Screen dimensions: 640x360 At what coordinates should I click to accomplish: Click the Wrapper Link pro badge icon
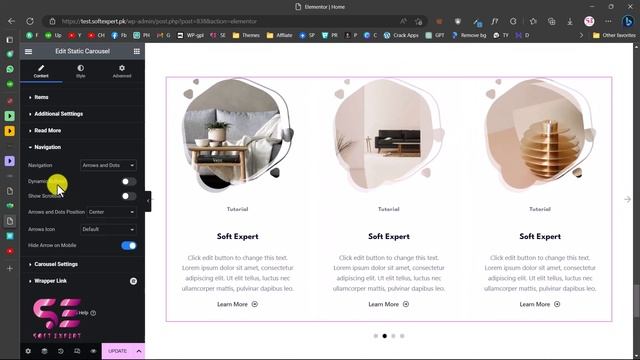(133, 281)
